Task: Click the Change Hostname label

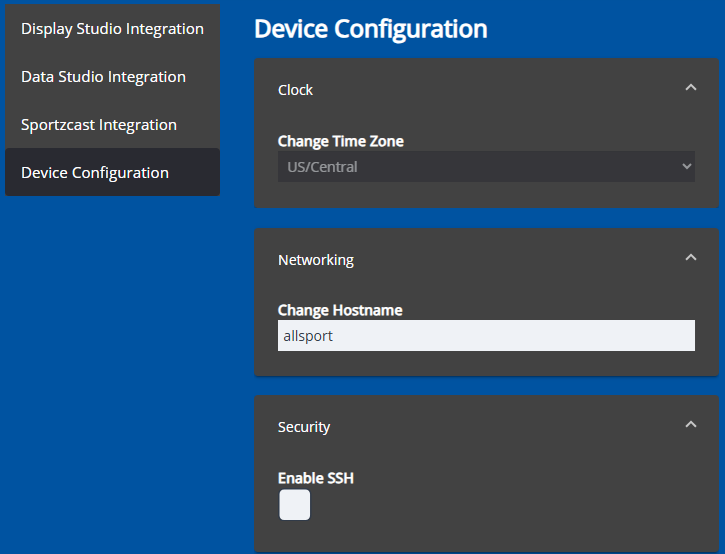Action: pyautogui.click(x=339, y=310)
